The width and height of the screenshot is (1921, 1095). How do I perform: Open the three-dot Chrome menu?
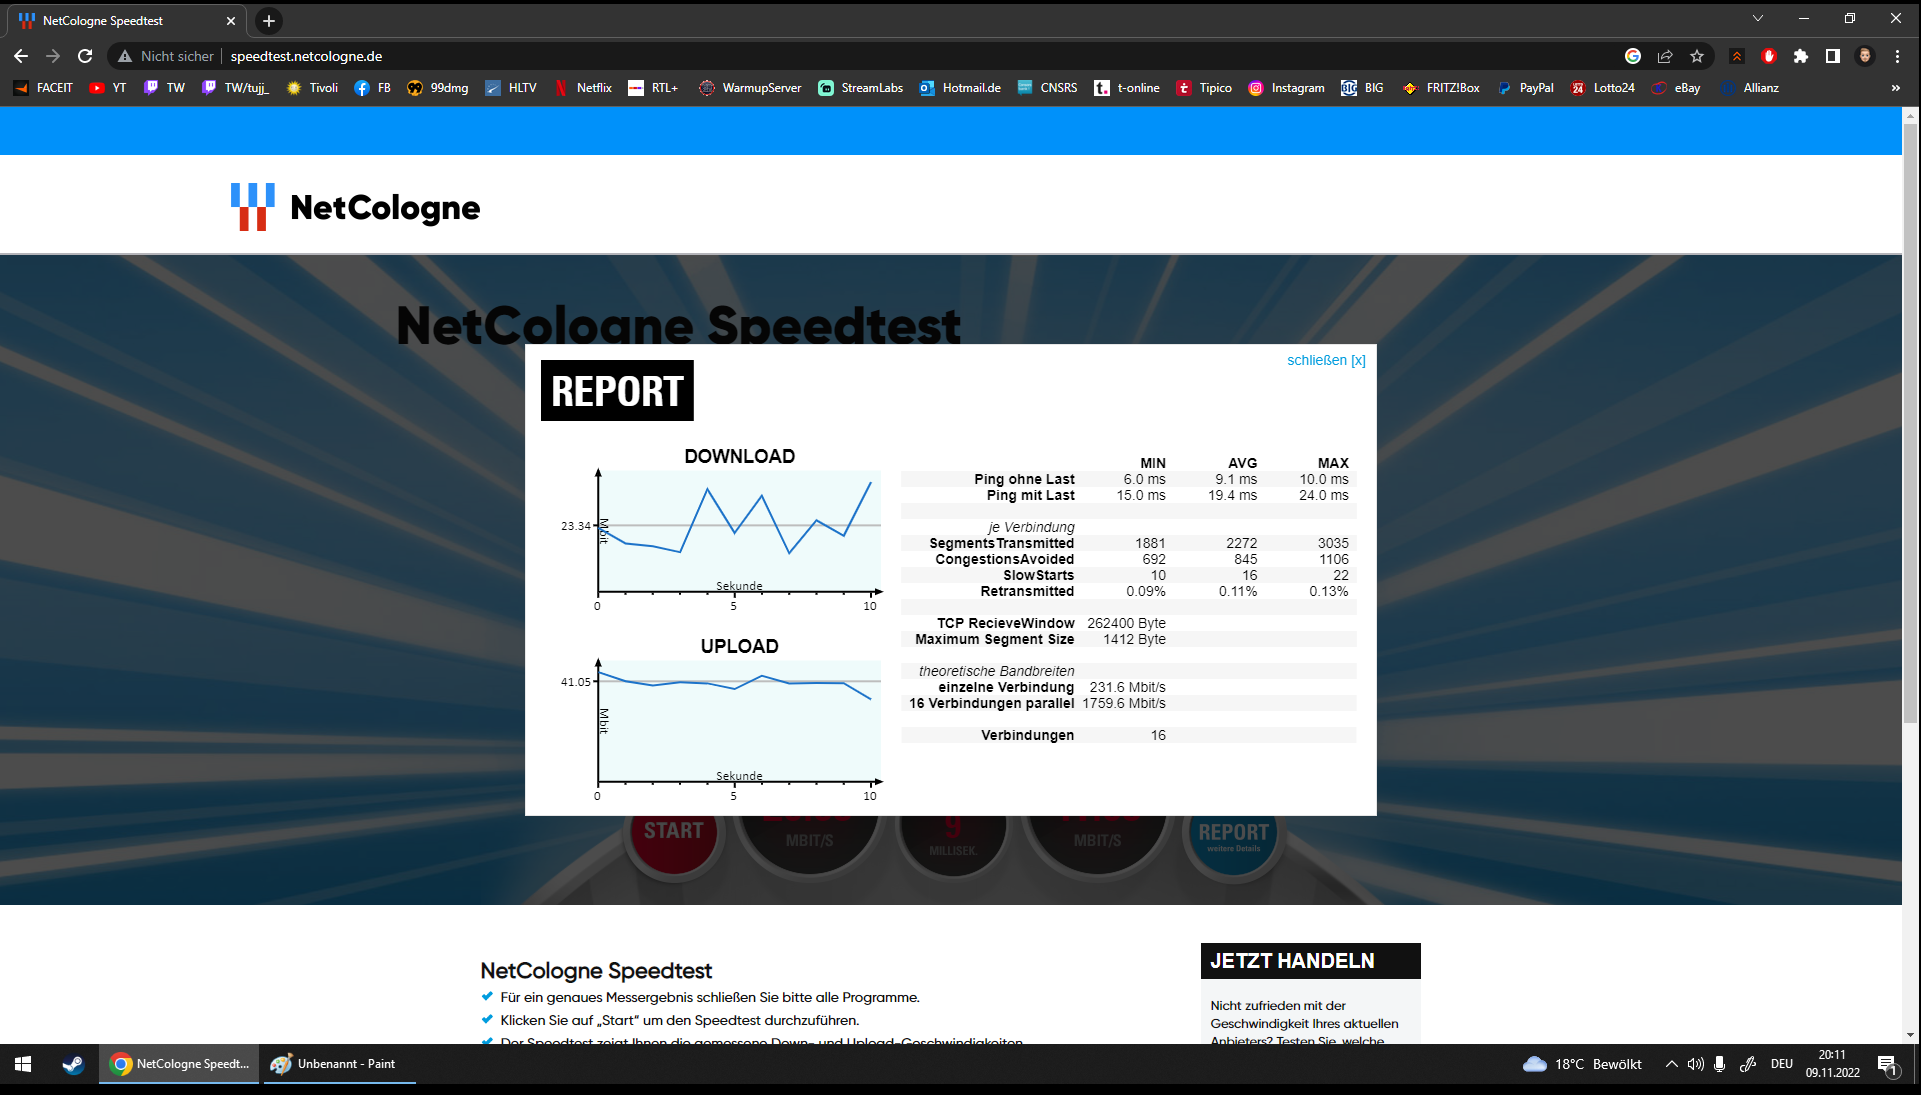point(1897,56)
